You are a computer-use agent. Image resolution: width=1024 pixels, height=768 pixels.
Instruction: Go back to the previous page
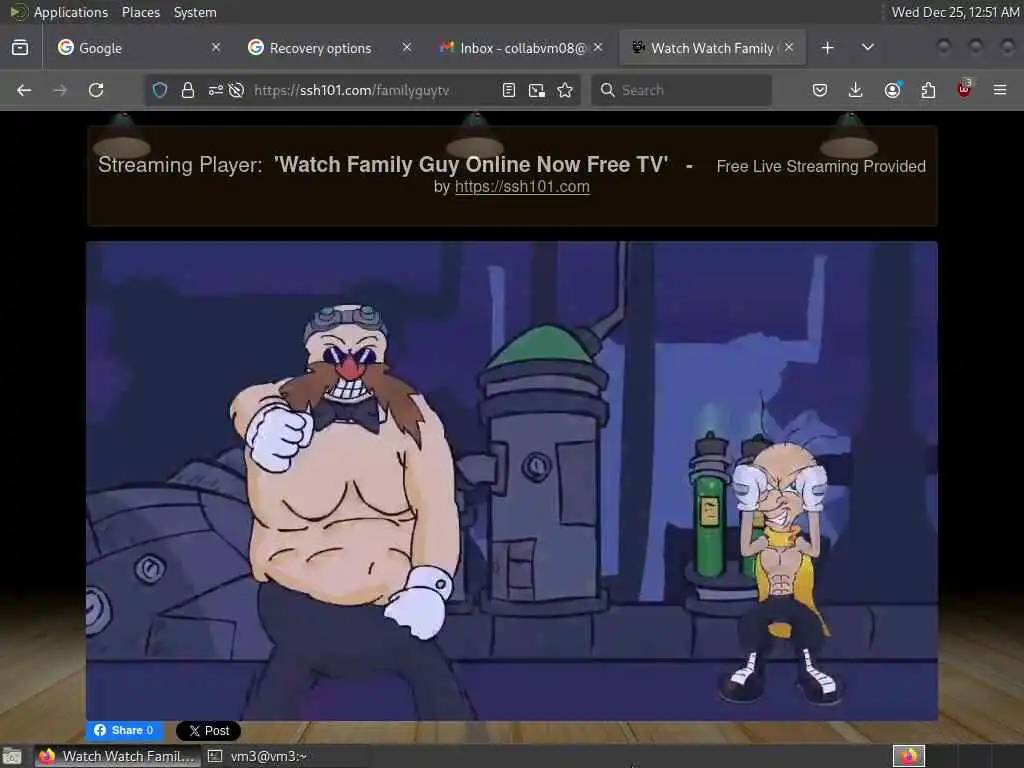(24, 90)
